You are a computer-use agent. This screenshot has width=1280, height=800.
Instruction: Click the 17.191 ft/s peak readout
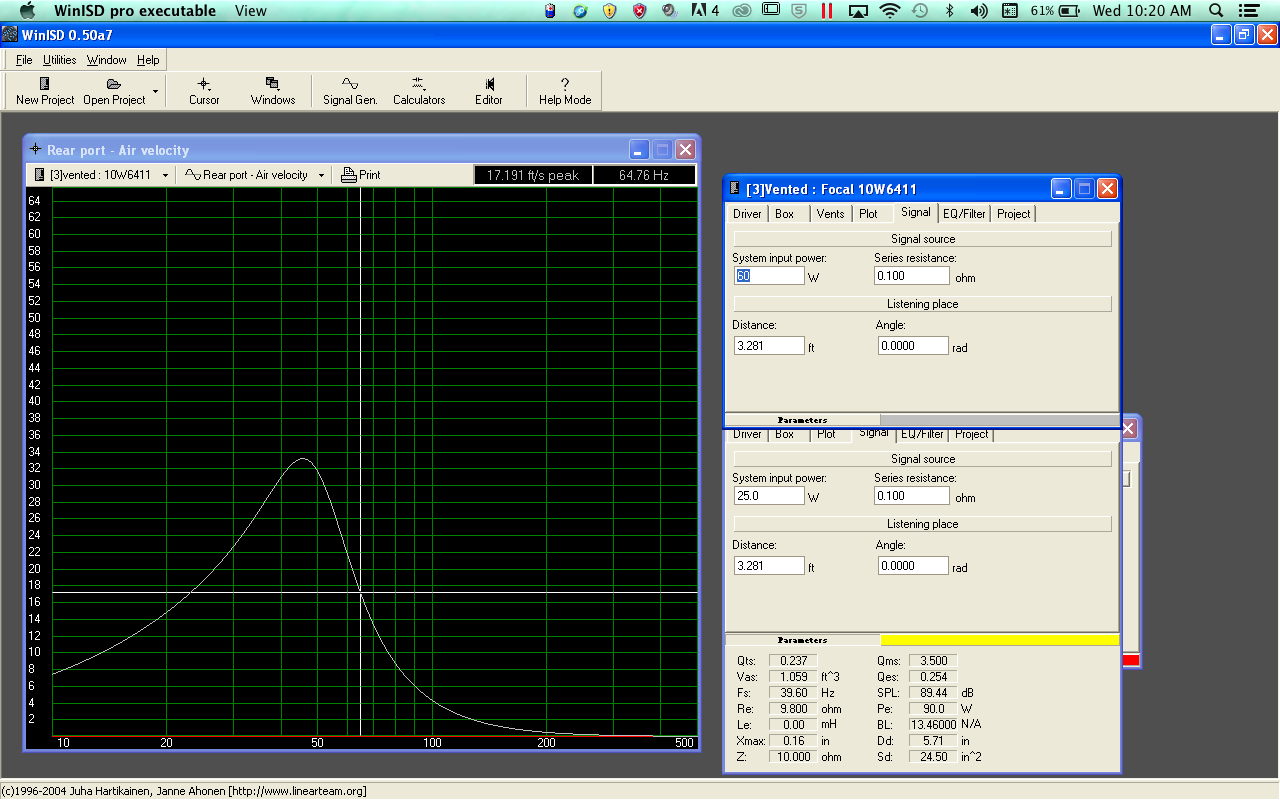tap(533, 175)
